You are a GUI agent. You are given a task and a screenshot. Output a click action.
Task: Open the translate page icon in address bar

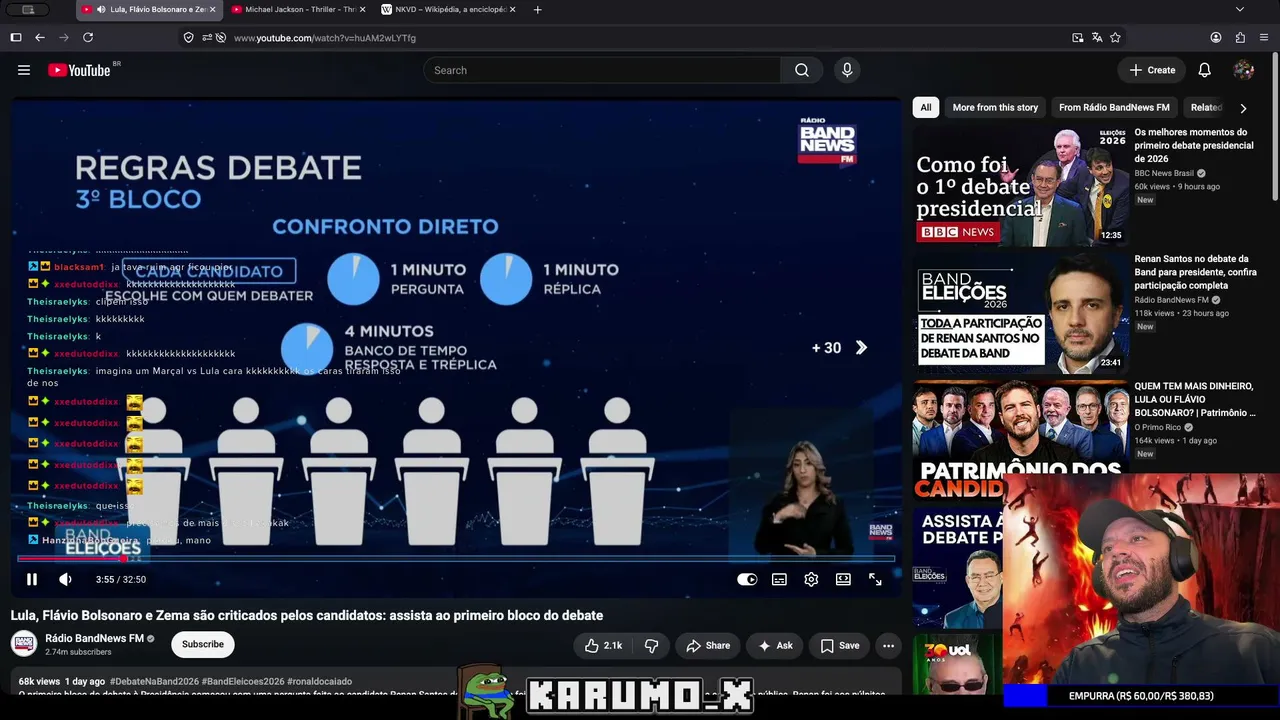[1097, 38]
